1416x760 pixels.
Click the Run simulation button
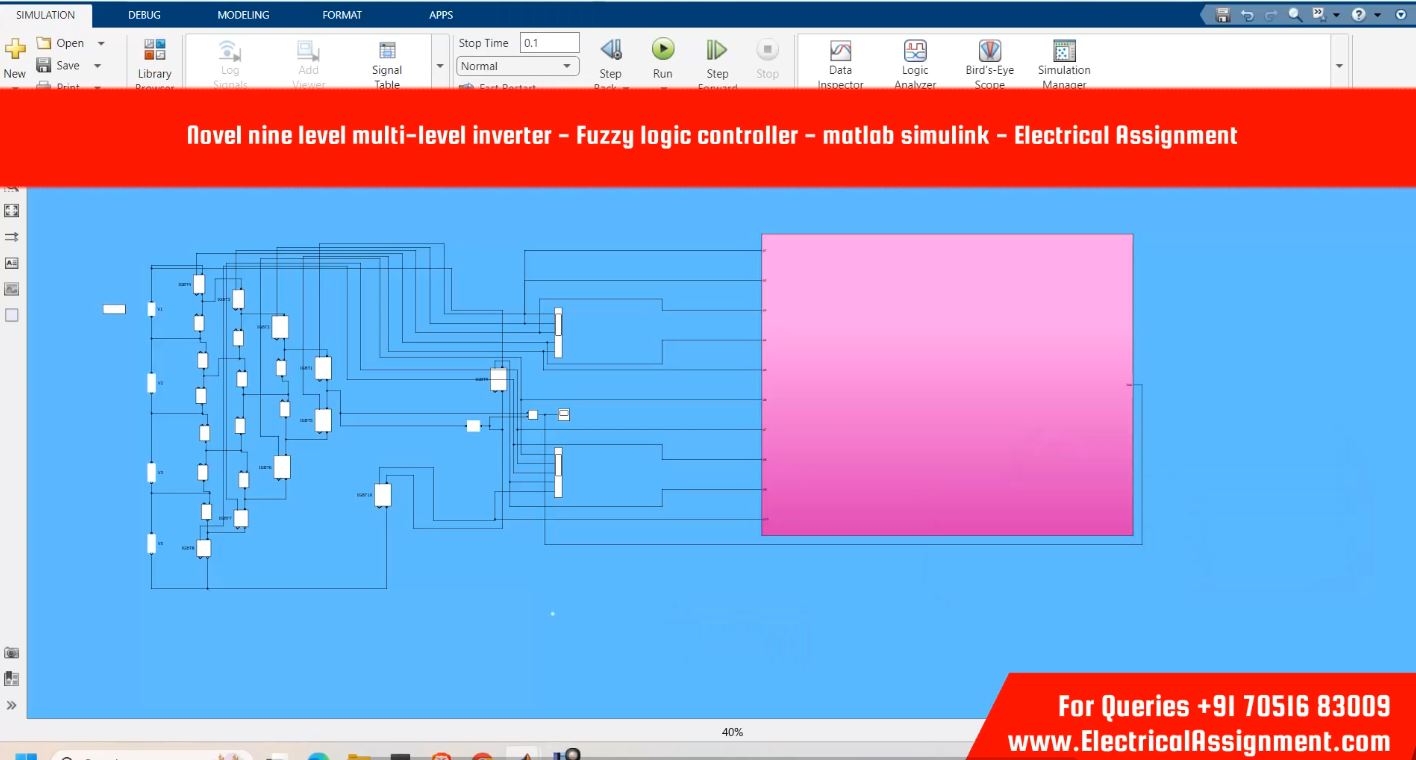pos(662,50)
